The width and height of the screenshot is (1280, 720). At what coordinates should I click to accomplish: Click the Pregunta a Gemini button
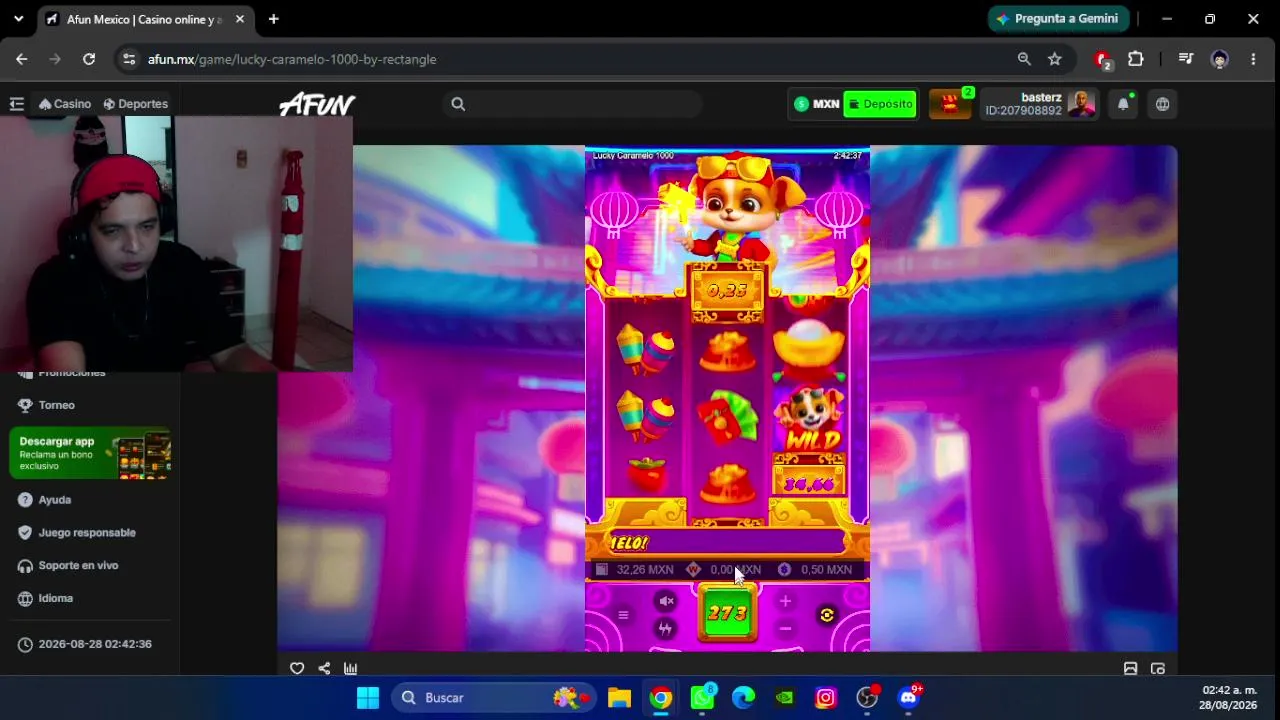click(1059, 19)
